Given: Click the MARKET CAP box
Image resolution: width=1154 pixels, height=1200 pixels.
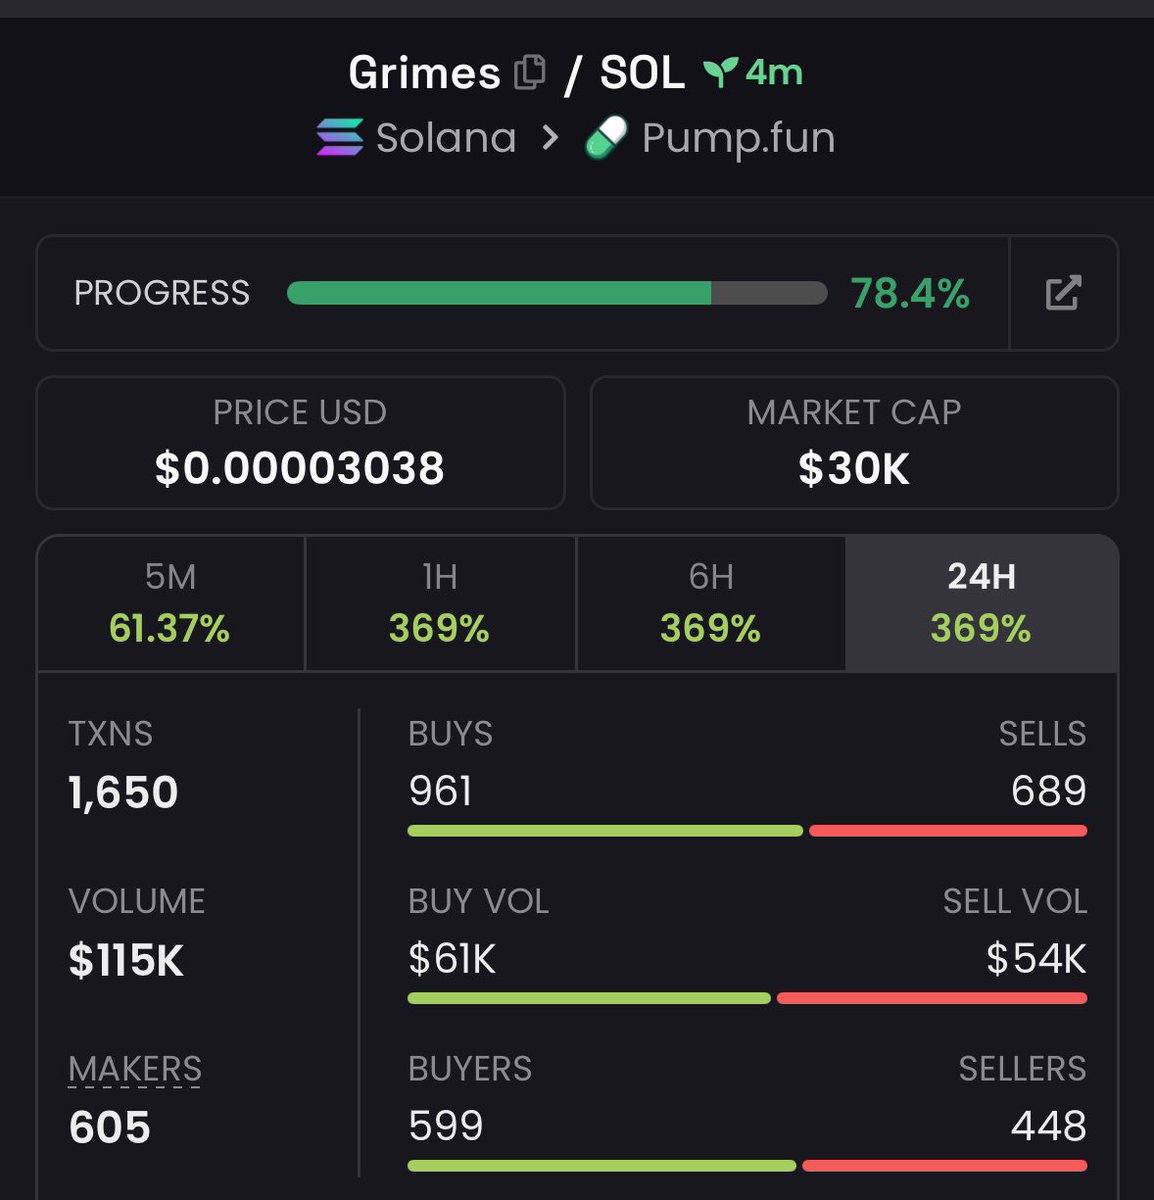Looking at the screenshot, I should point(854,443).
